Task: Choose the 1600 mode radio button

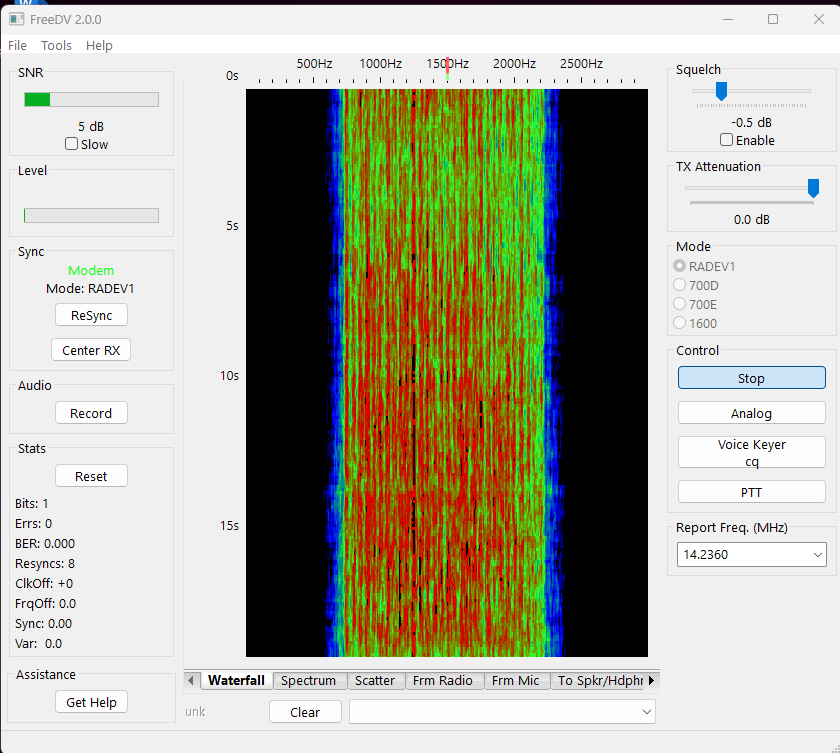Action: coord(680,323)
